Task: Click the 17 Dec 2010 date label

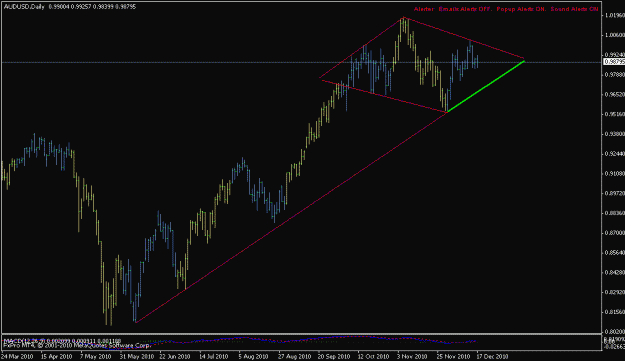Action: 492,356
